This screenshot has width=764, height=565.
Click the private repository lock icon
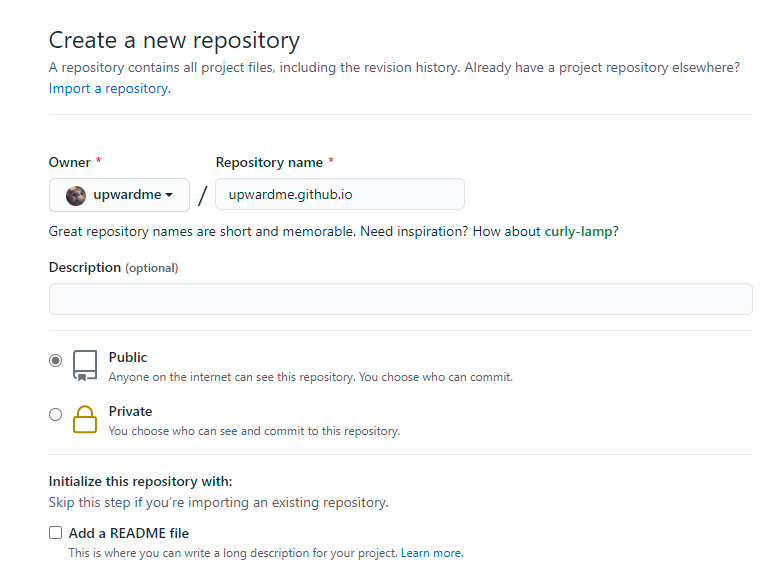tap(85, 419)
